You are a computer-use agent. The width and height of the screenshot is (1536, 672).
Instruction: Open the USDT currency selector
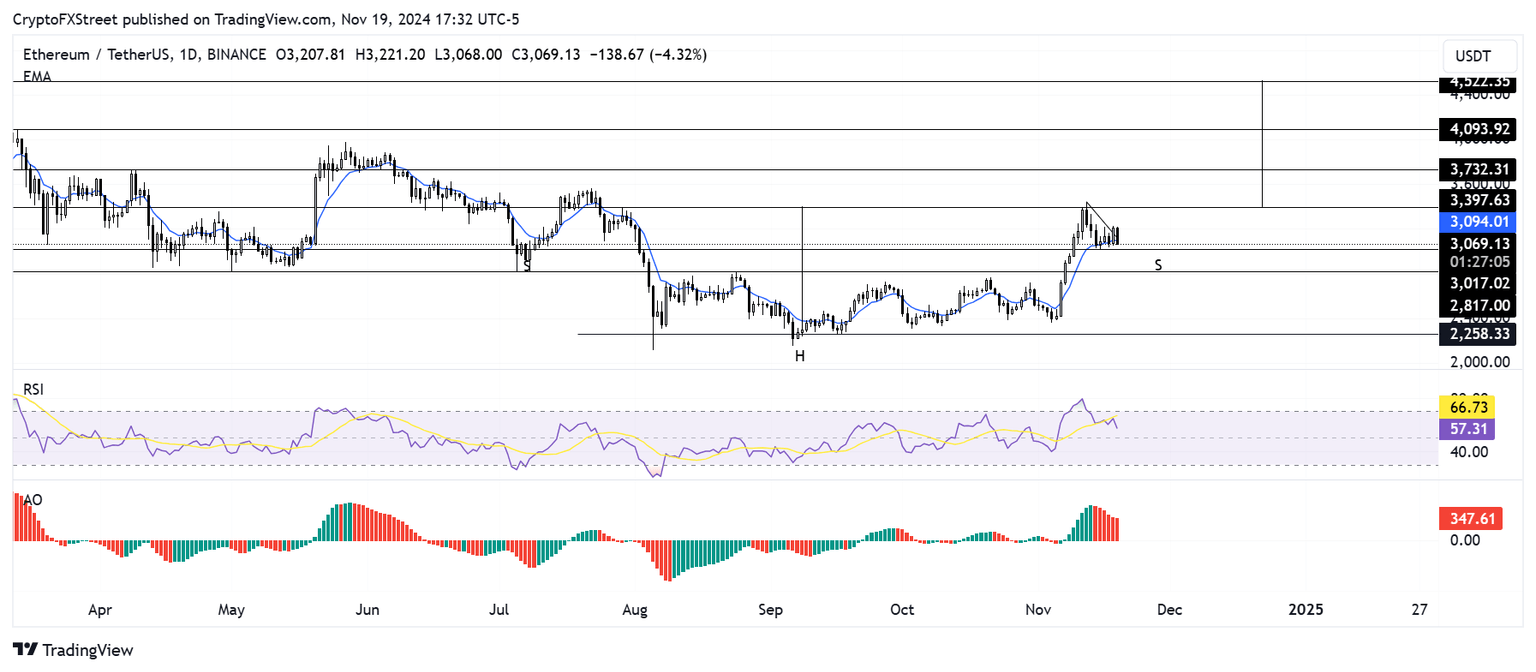click(x=1479, y=56)
